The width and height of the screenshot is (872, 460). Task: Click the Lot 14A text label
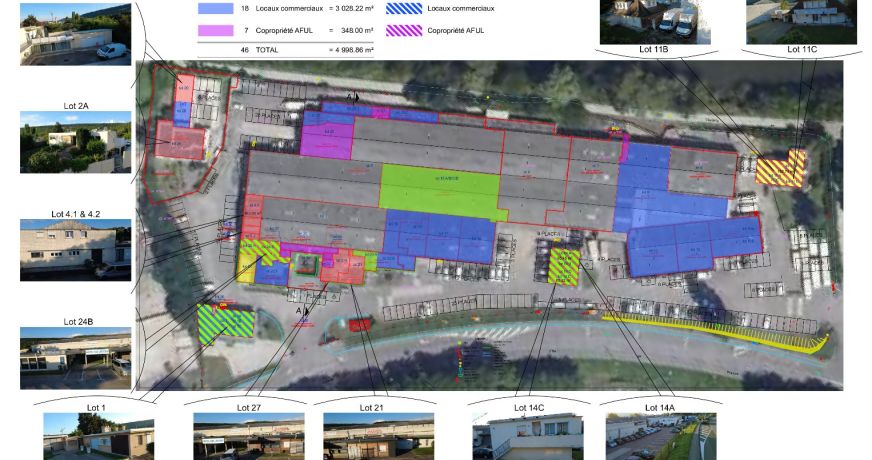click(660, 408)
